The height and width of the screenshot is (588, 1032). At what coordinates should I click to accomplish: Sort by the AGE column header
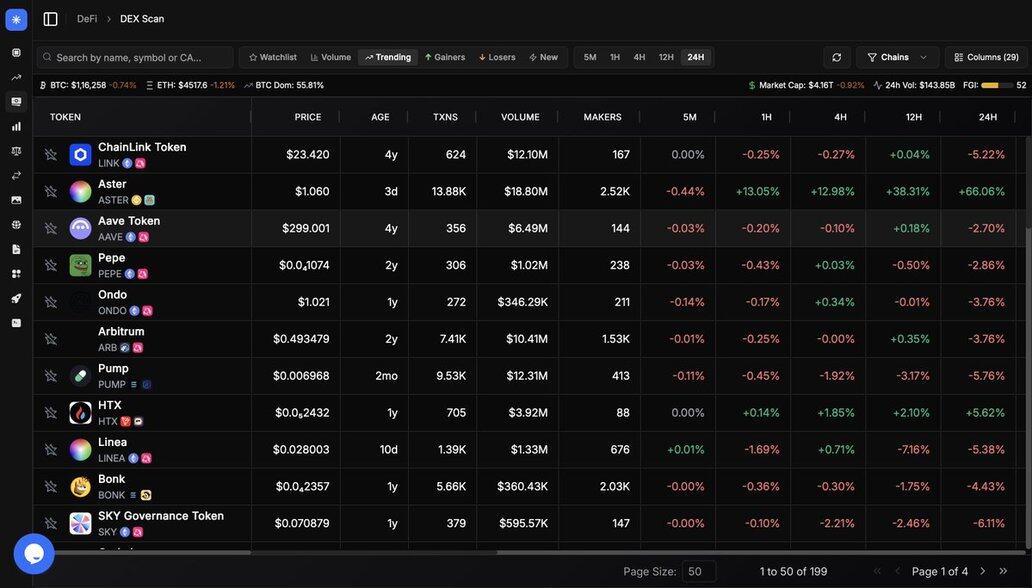380,117
